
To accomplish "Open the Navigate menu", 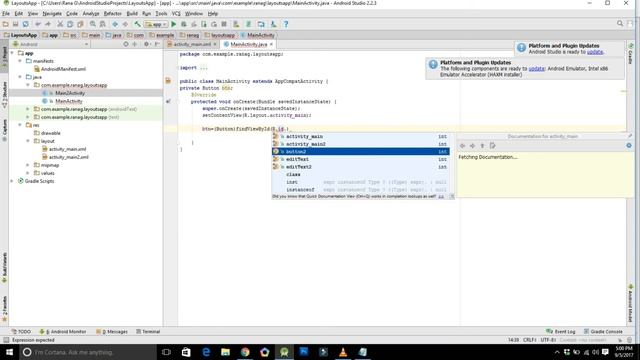I will (52, 13).
